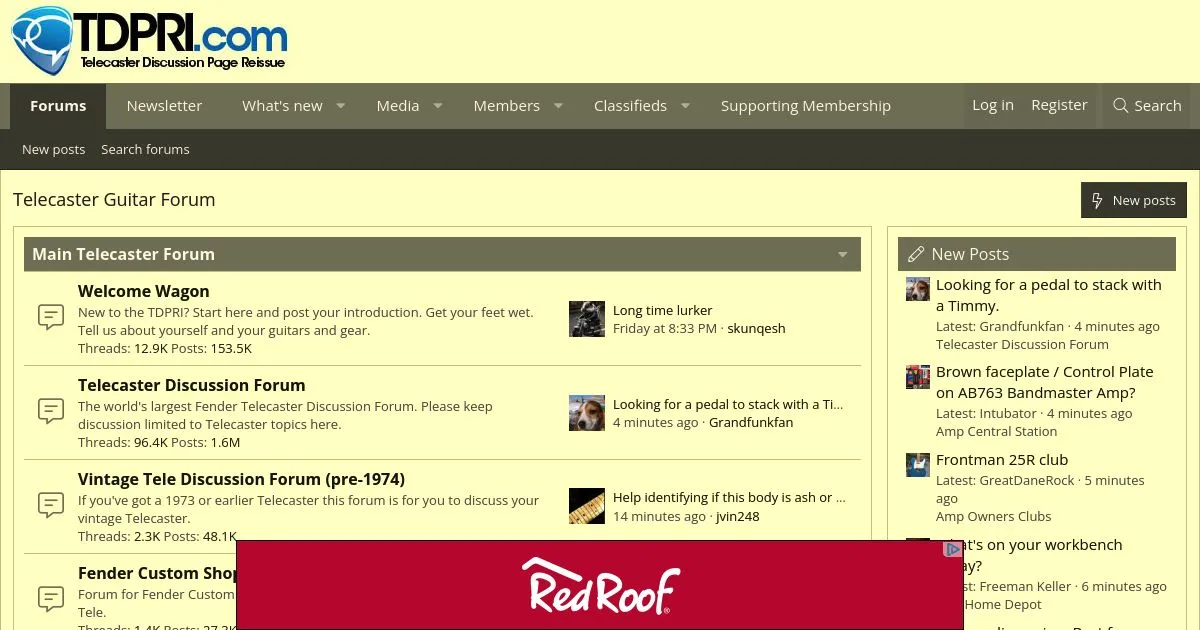
Task: Open the 'Help identifying if this body is ash' thread
Action: click(729, 497)
